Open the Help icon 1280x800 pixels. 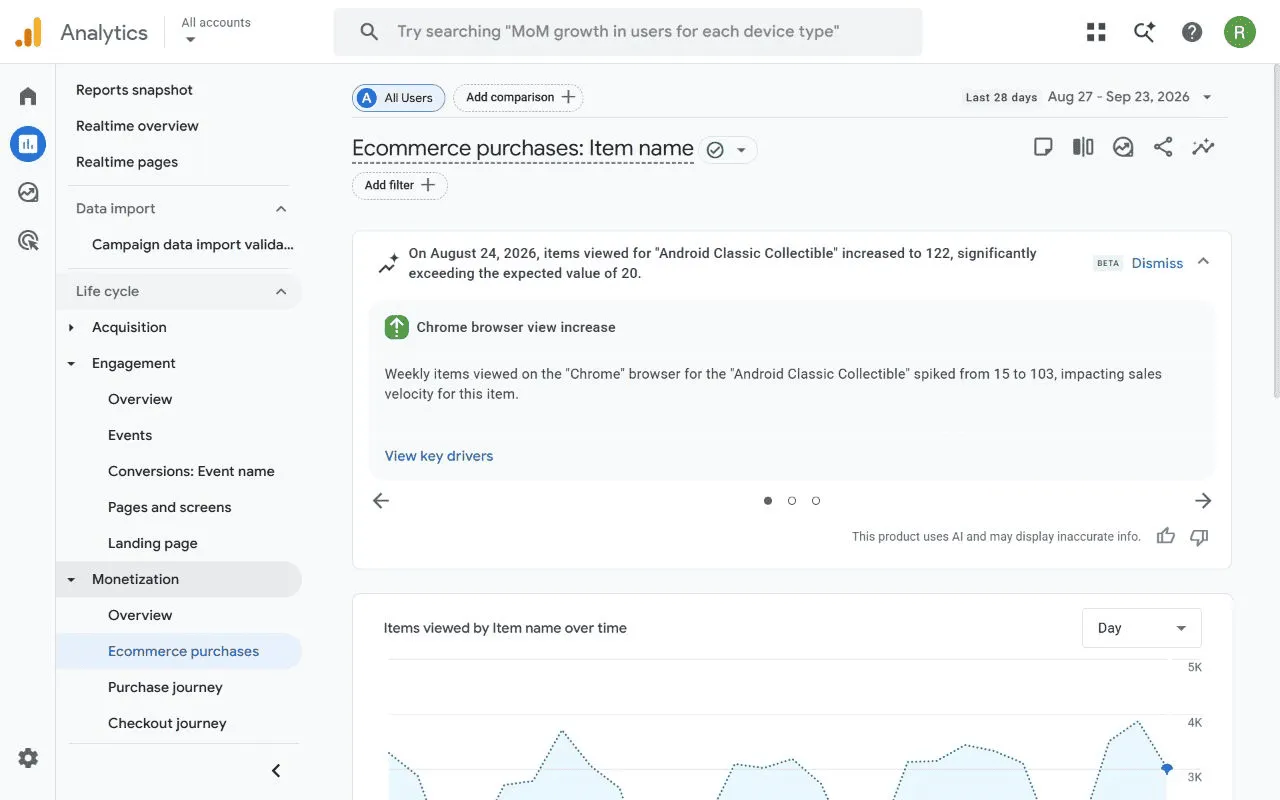click(x=1192, y=32)
